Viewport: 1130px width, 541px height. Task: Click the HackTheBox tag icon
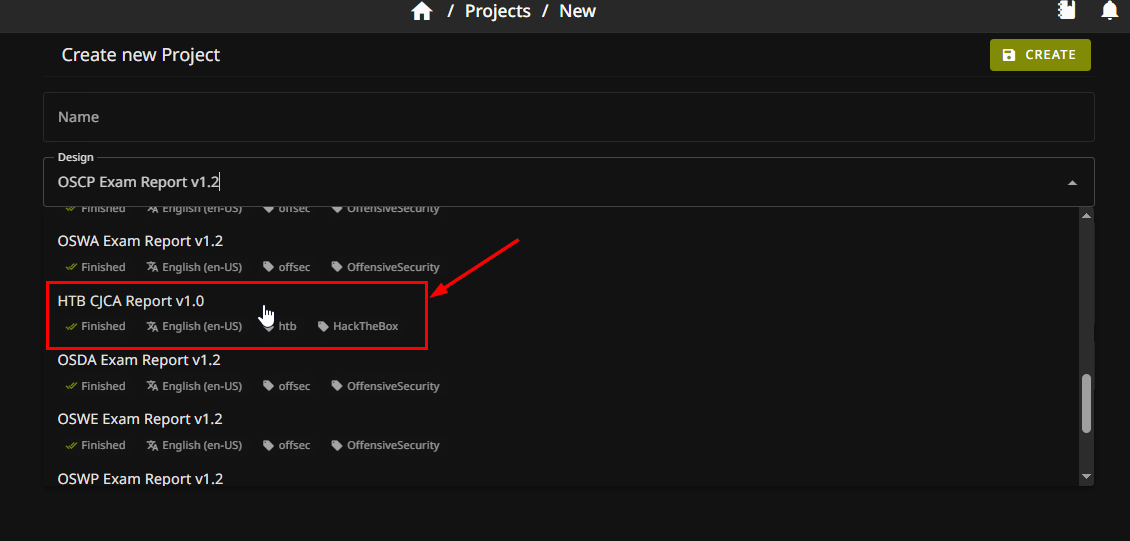click(x=322, y=326)
